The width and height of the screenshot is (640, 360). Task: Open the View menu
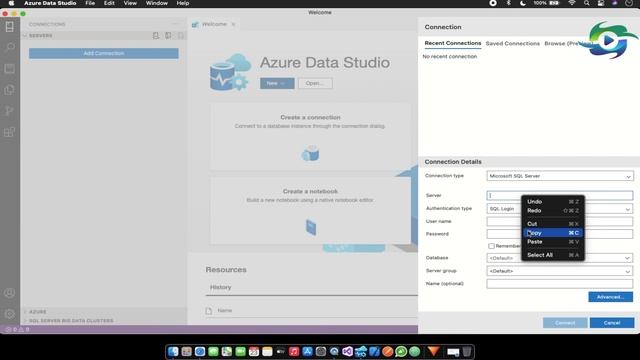tap(130, 3)
